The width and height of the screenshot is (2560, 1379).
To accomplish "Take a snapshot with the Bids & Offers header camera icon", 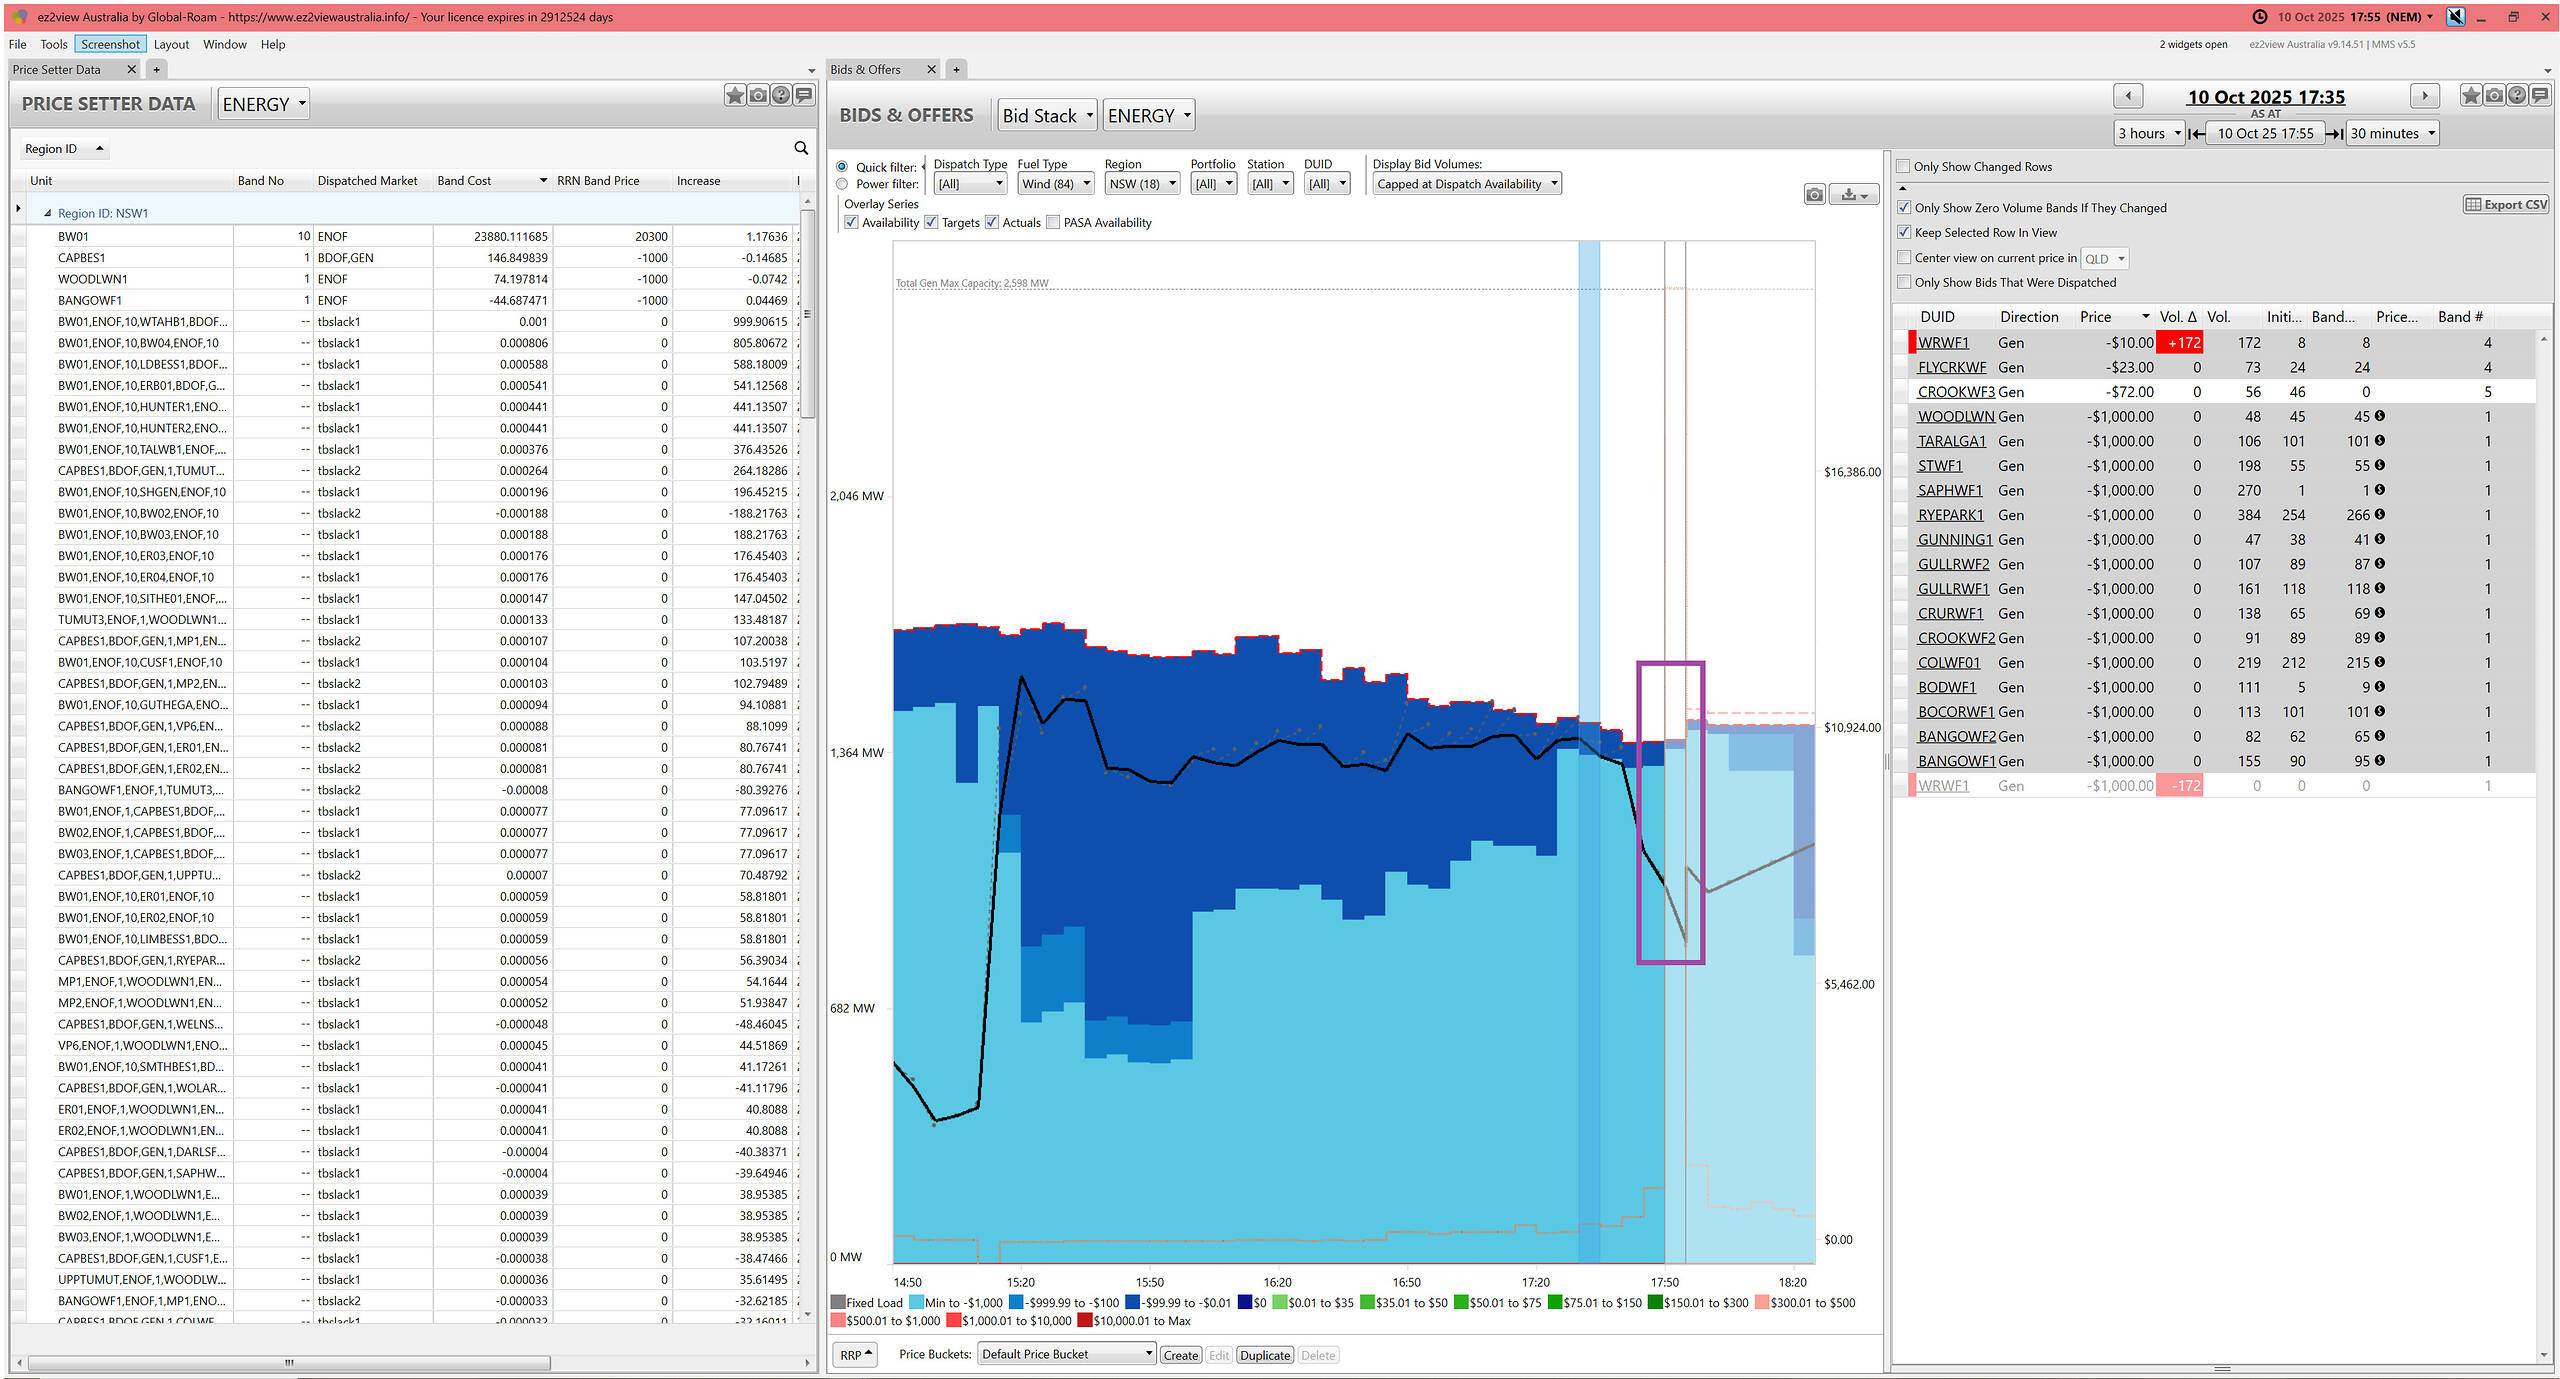I will [2494, 95].
